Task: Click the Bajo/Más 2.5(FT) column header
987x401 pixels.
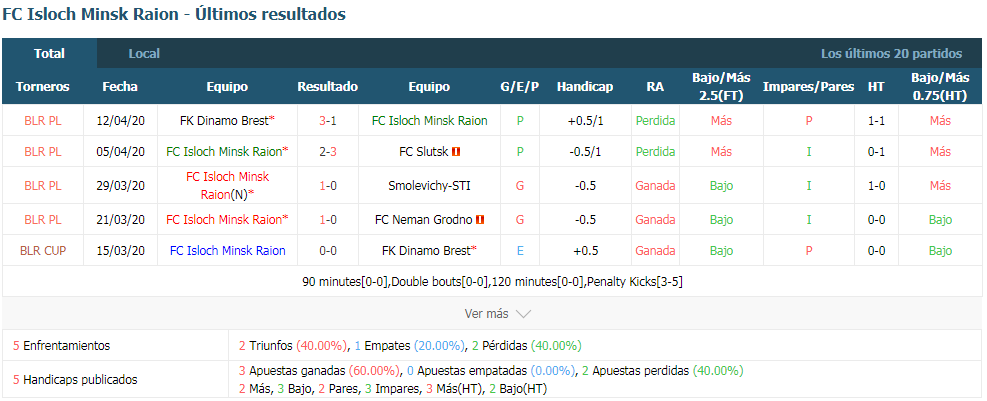Action: (x=721, y=87)
